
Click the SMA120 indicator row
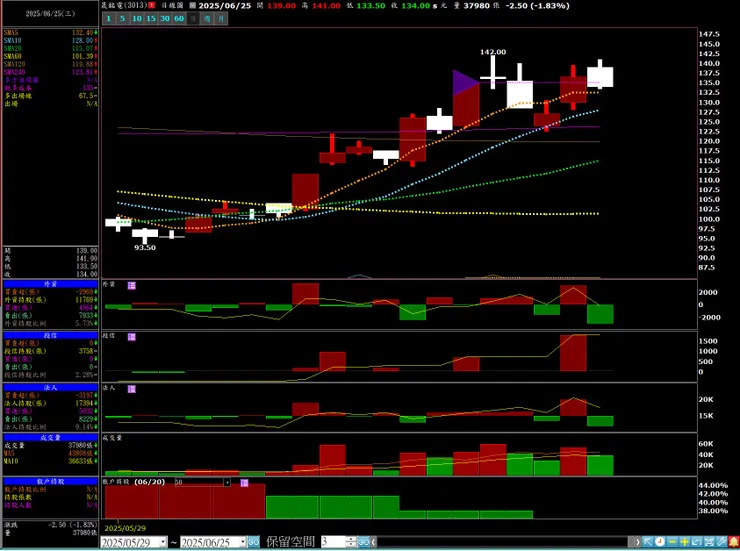pos(50,64)
